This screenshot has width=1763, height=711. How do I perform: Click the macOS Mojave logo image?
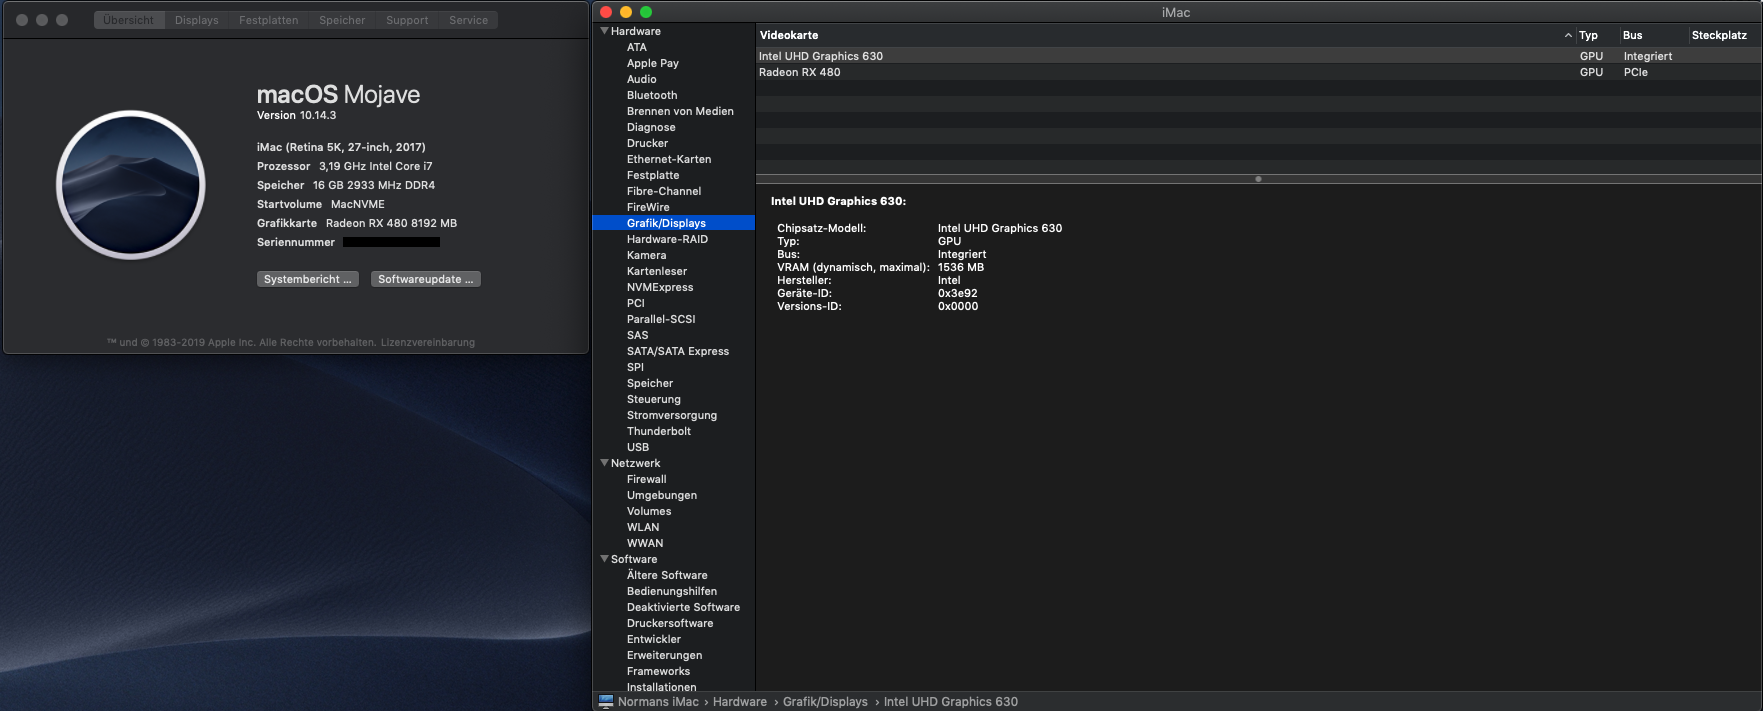coord(131,185)
